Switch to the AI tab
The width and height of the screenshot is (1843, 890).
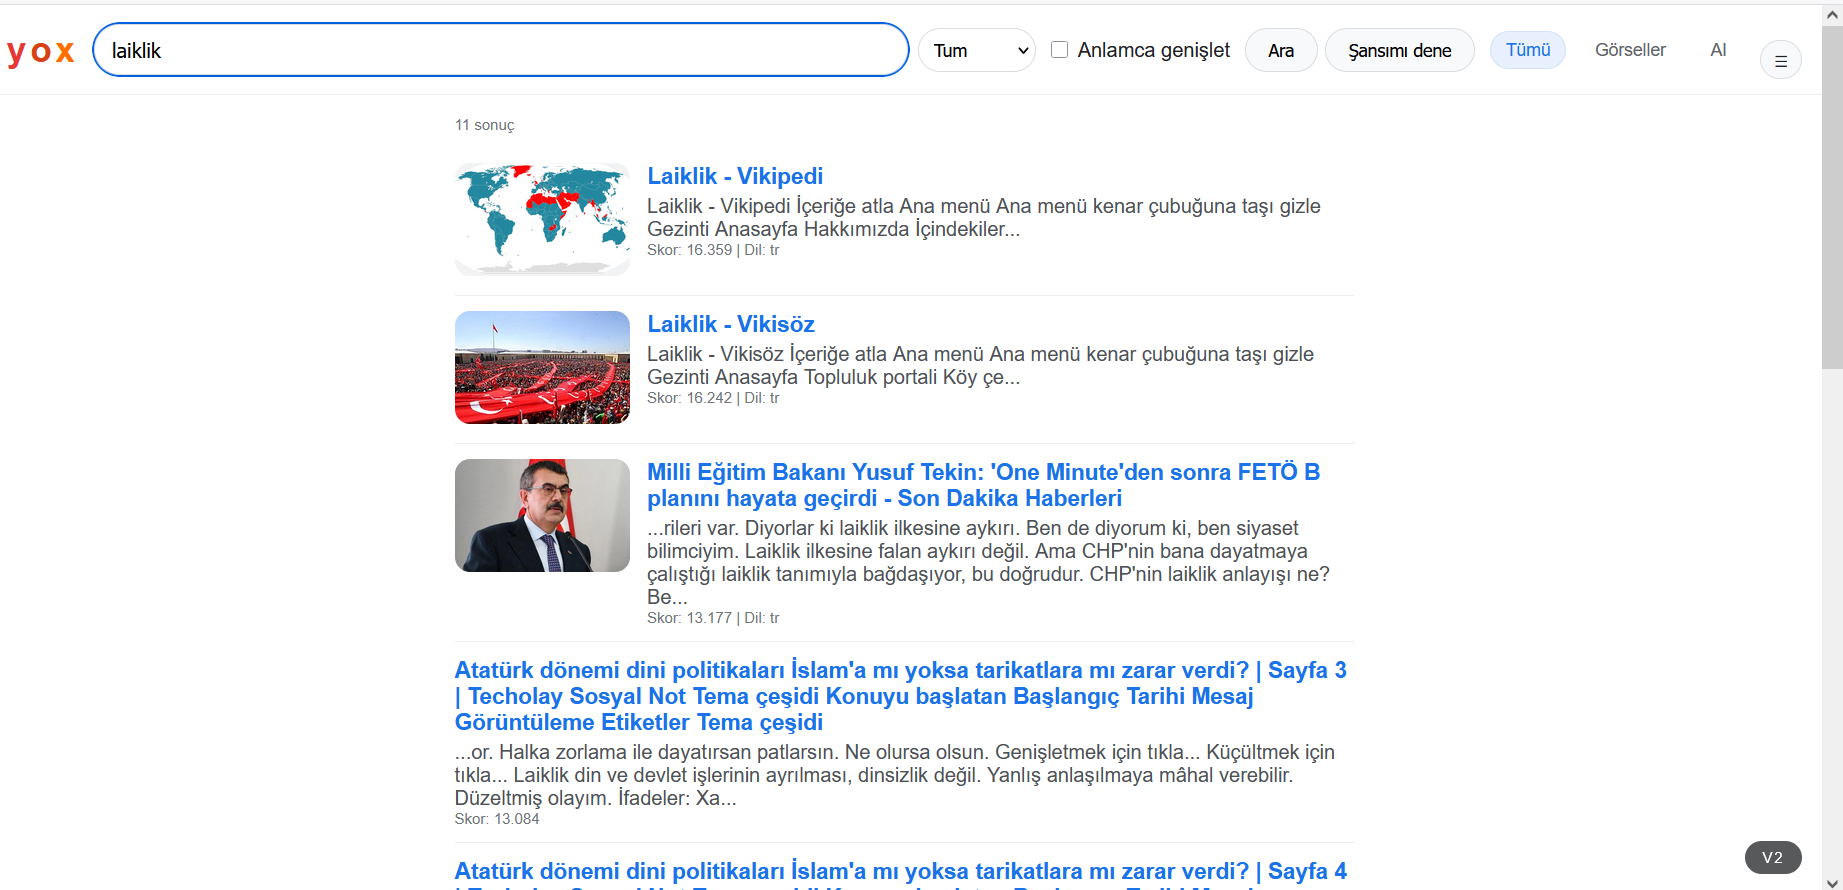click(1718, 50)
